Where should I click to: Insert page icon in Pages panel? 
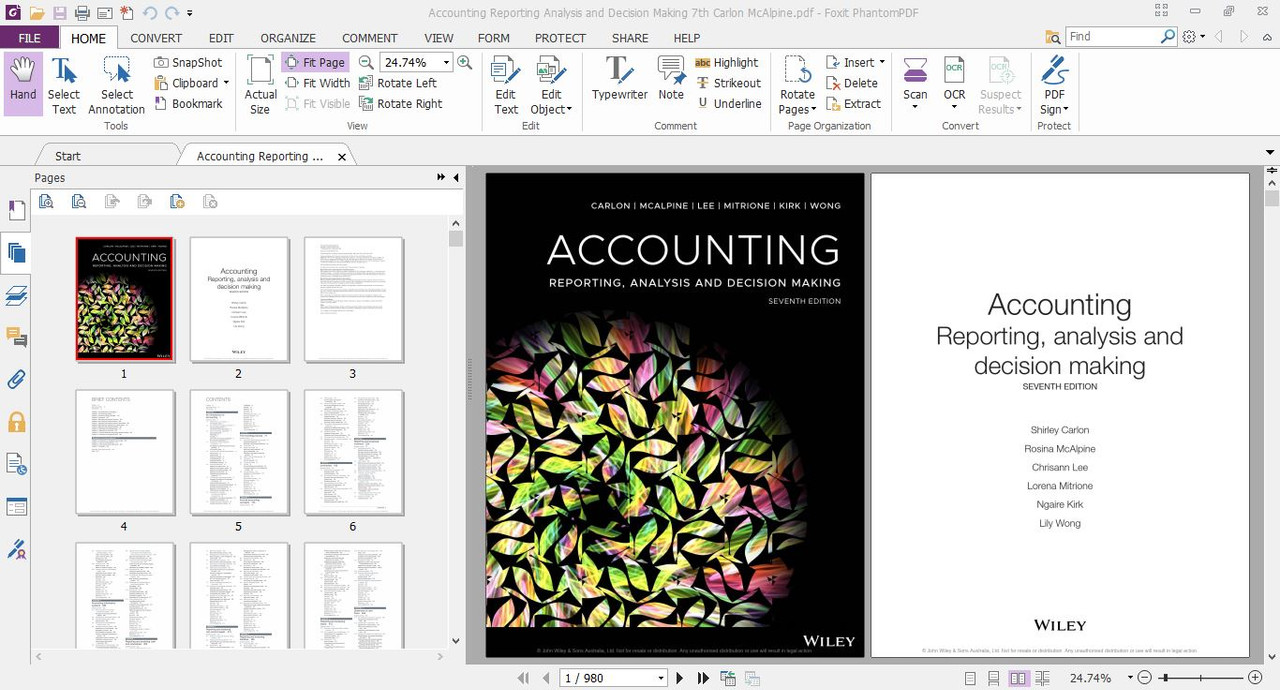pos(177,202)
